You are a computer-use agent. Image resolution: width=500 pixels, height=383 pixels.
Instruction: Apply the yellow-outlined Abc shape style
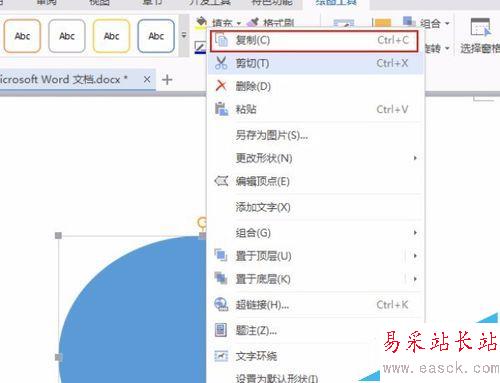coord(112,36)
